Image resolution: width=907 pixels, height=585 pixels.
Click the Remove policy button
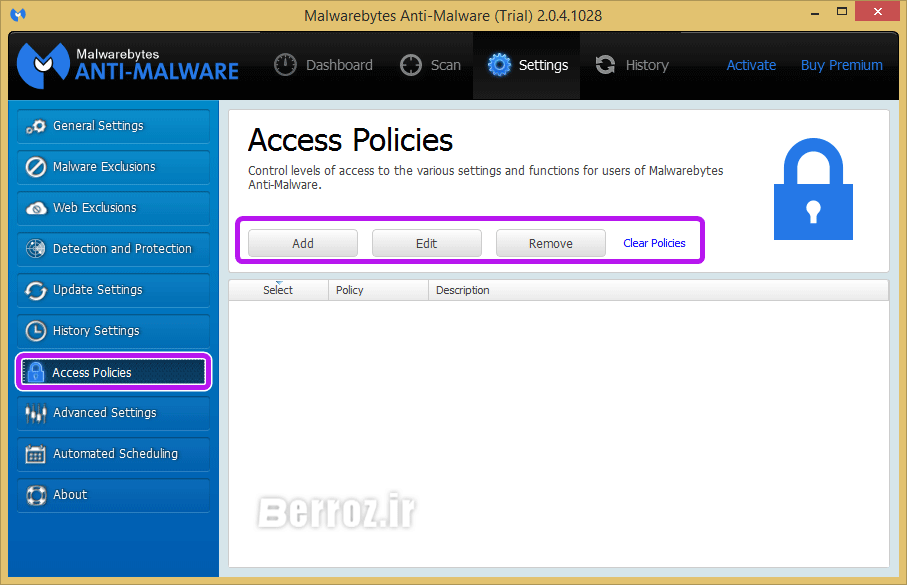(x=551, y=243)
